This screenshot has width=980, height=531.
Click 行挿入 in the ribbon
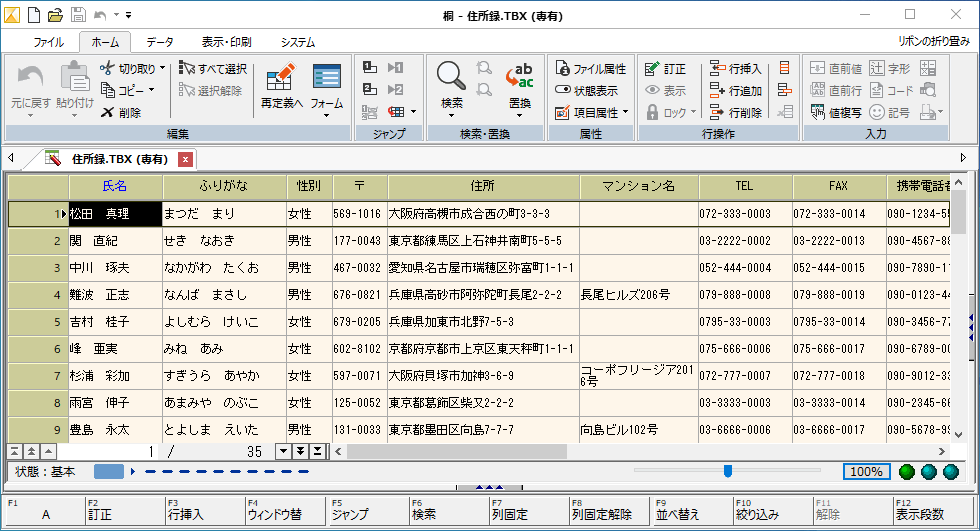736,68
